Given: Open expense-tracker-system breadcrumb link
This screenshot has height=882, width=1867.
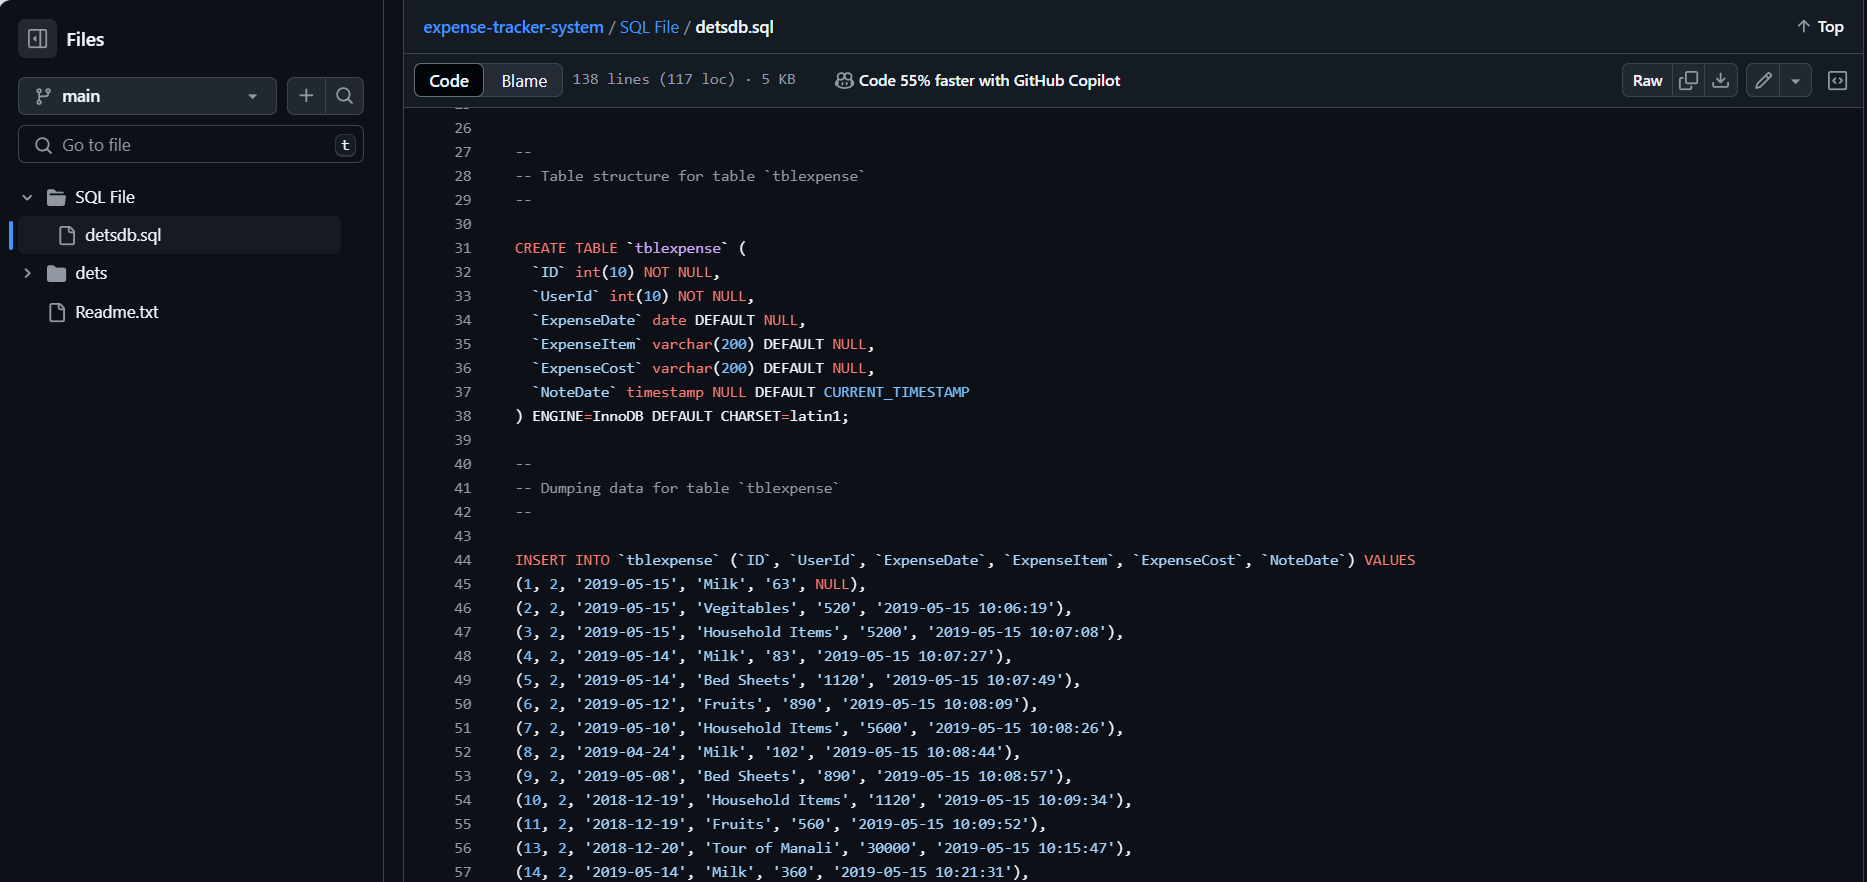Looking at the screenshot, I should pyautogui.click(x=513, y=27).
